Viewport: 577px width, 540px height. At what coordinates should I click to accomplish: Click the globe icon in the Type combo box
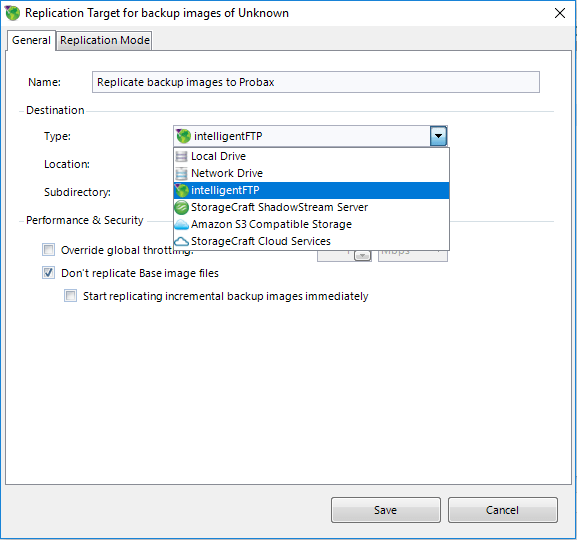click(x=183, y=136)
